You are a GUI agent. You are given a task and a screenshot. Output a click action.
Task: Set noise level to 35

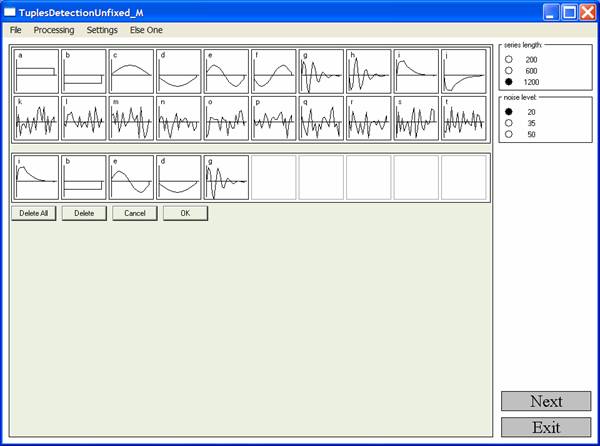click(x=509, y=123)
